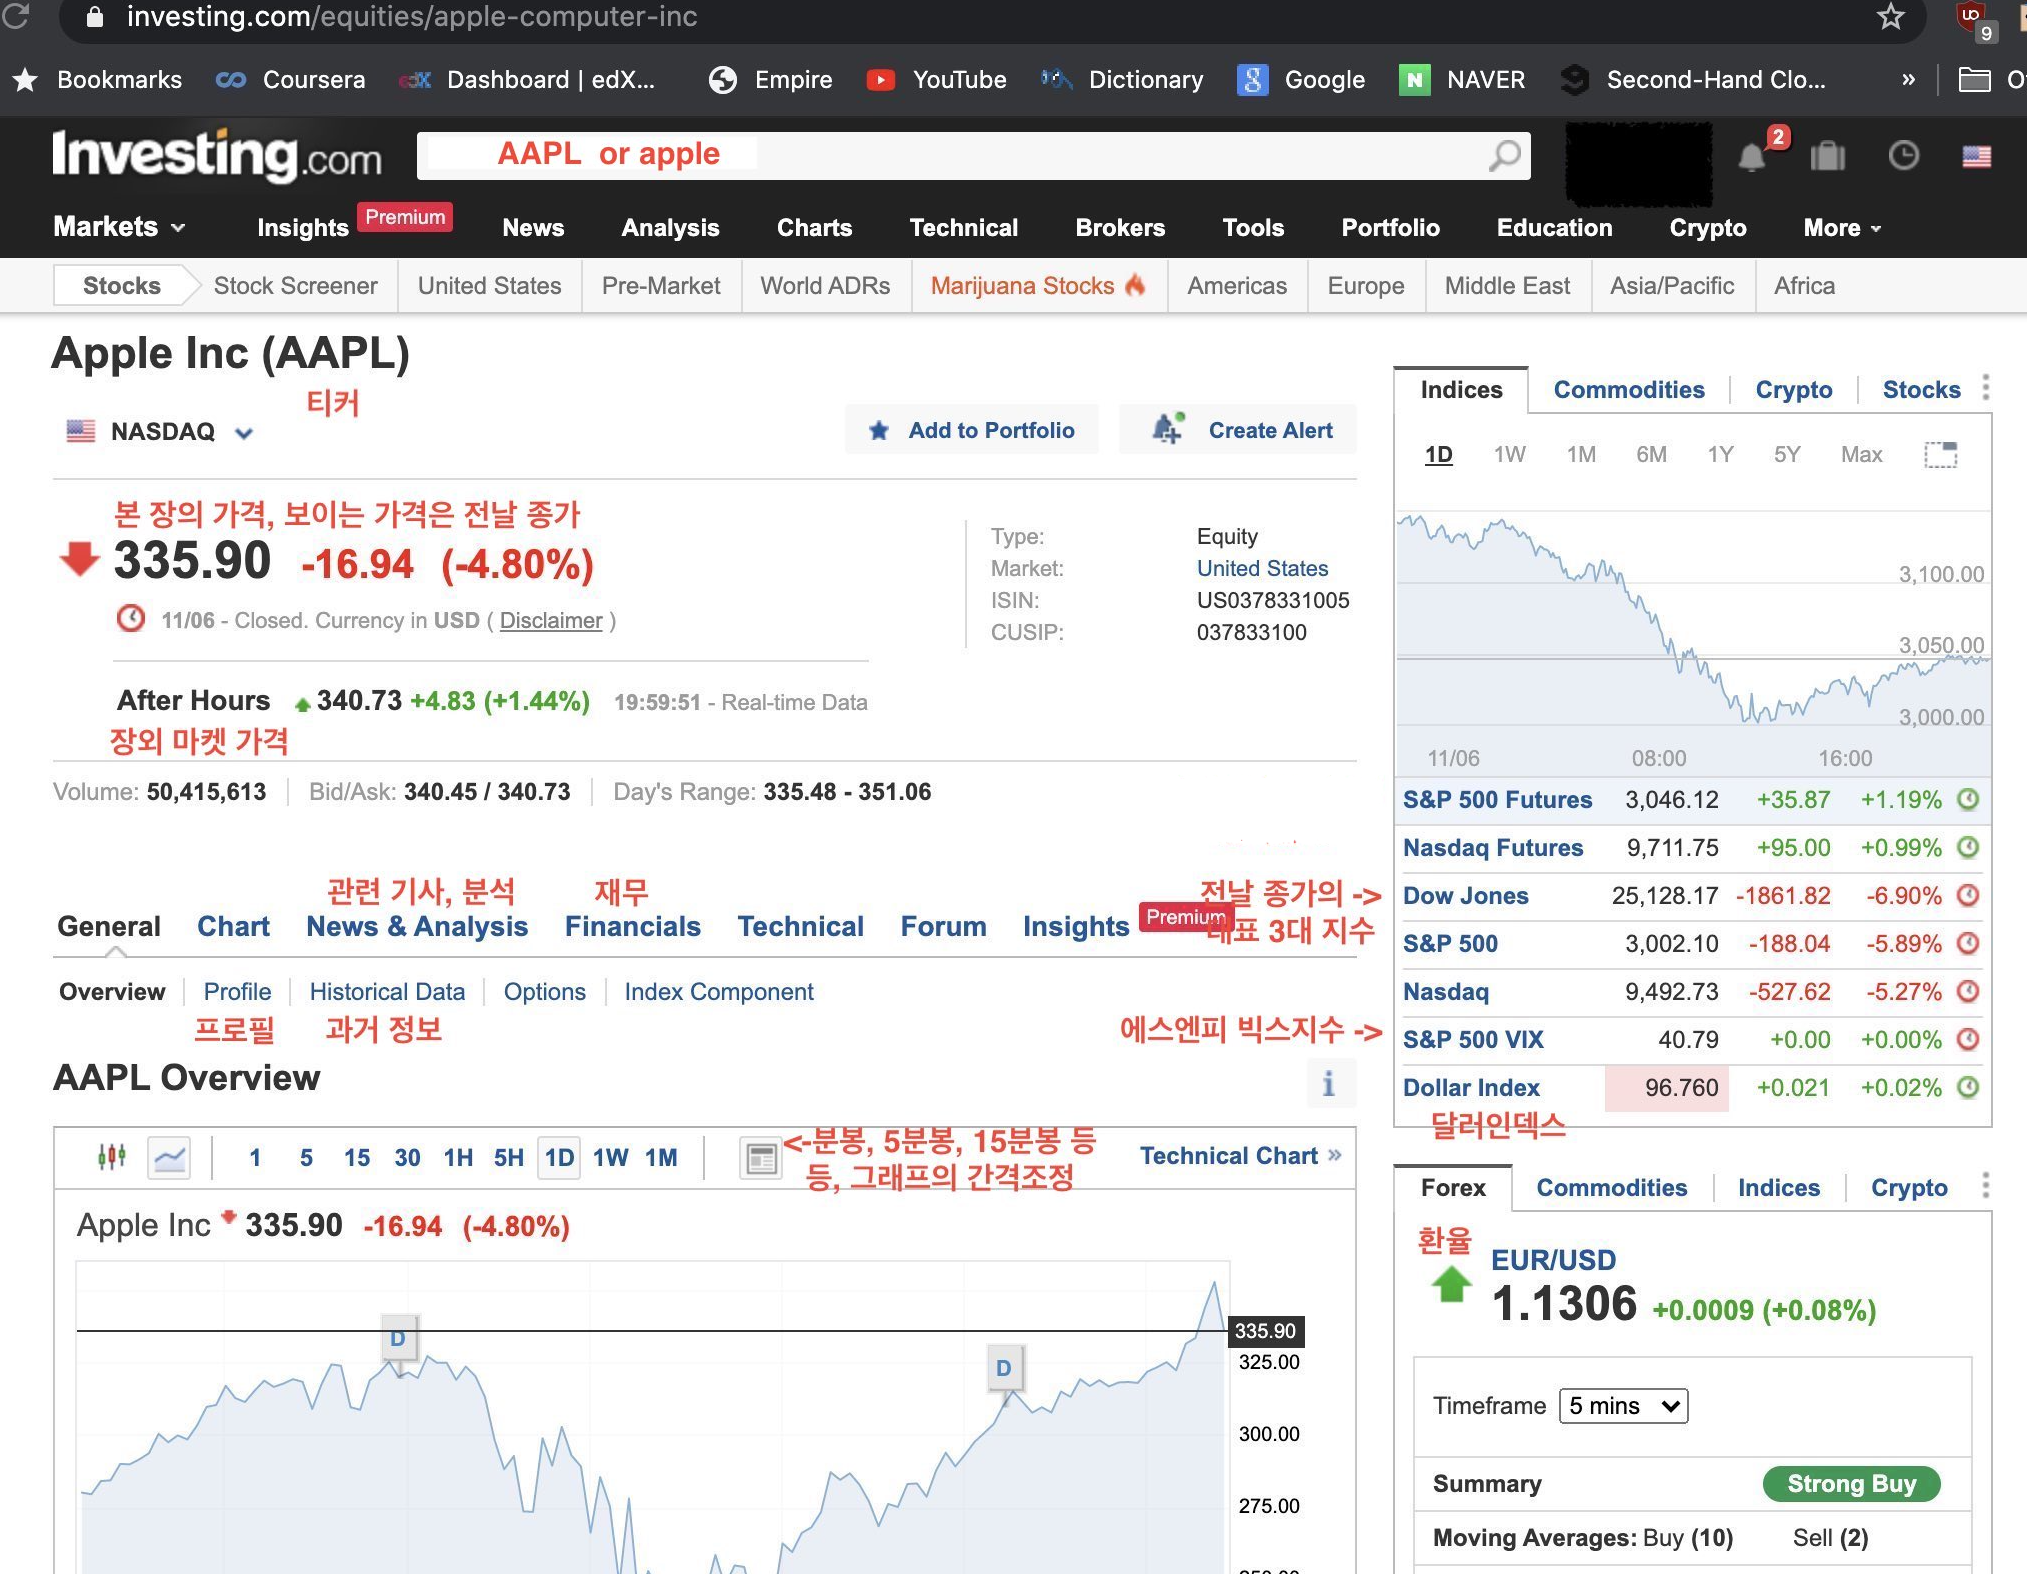Show more bookmarks chevron
Image resolution: width=2027 pixels, height=1574 pixels.
point(1908,80)
